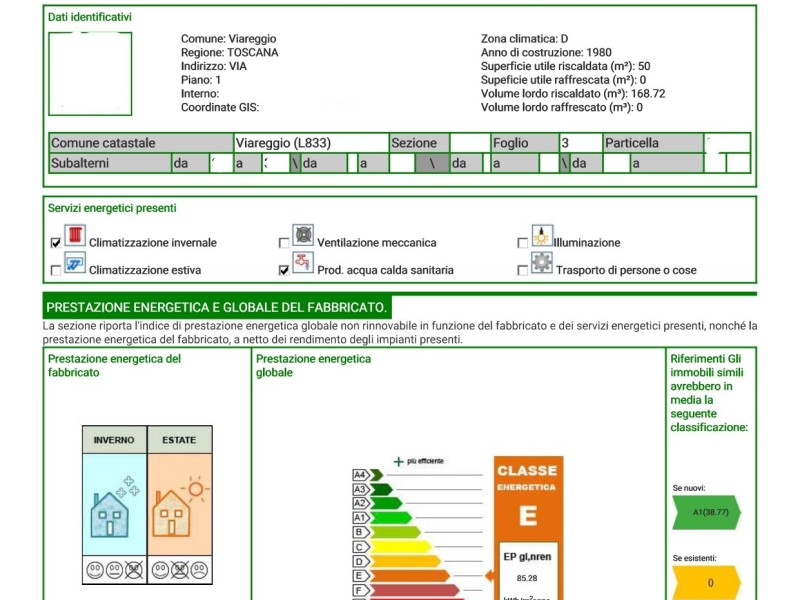
Task: Click the lightbulb illumination icon
Action: 542,235
